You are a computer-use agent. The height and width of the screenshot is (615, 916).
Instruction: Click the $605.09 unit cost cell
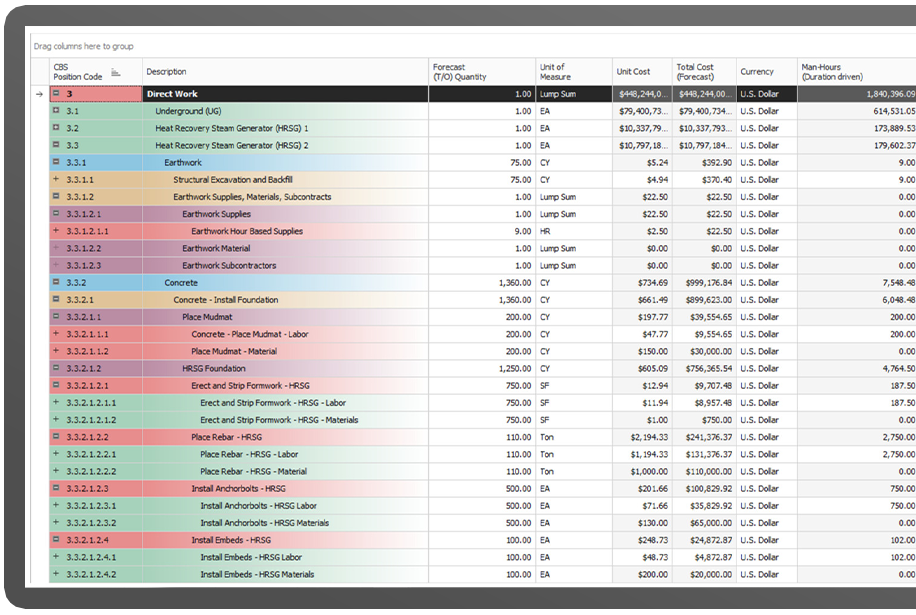[x=642, y=369]
